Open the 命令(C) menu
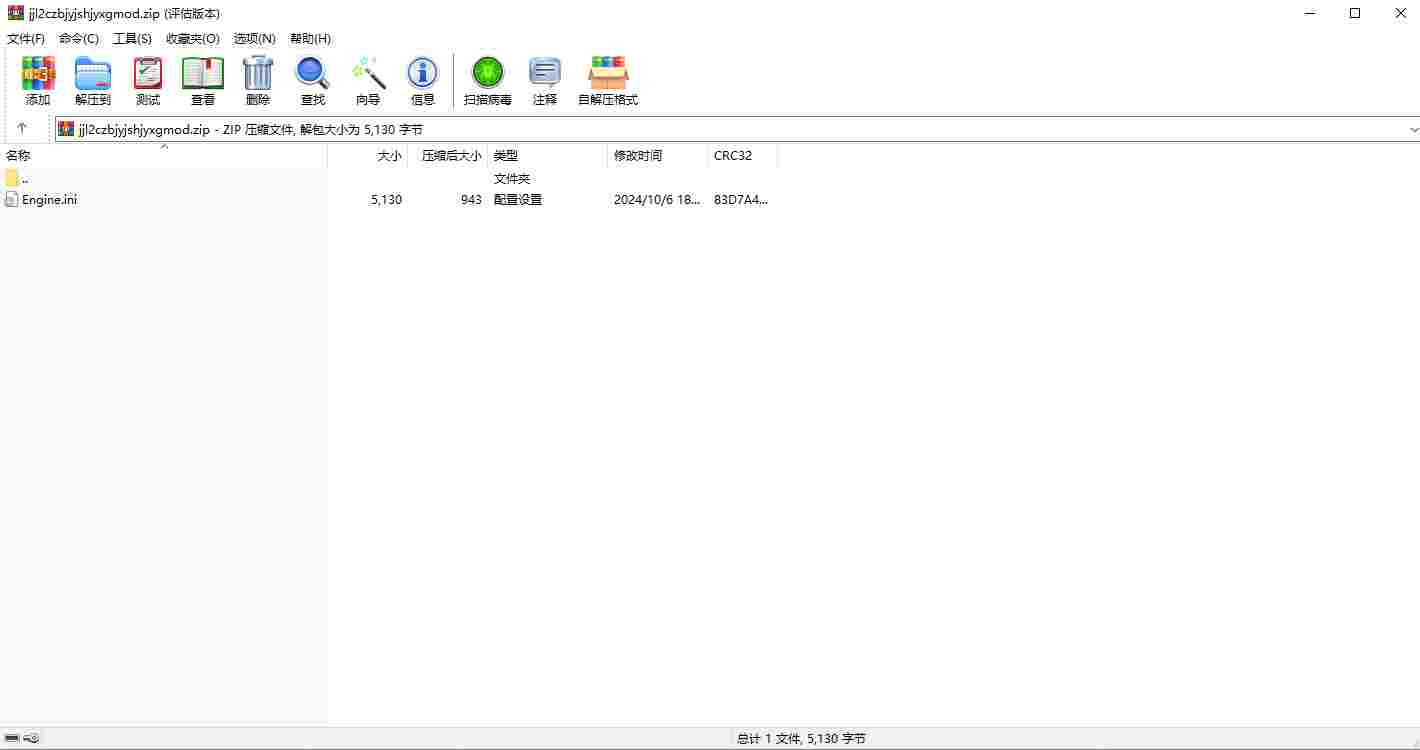The image size is (1420, 750). coord(79,38)
